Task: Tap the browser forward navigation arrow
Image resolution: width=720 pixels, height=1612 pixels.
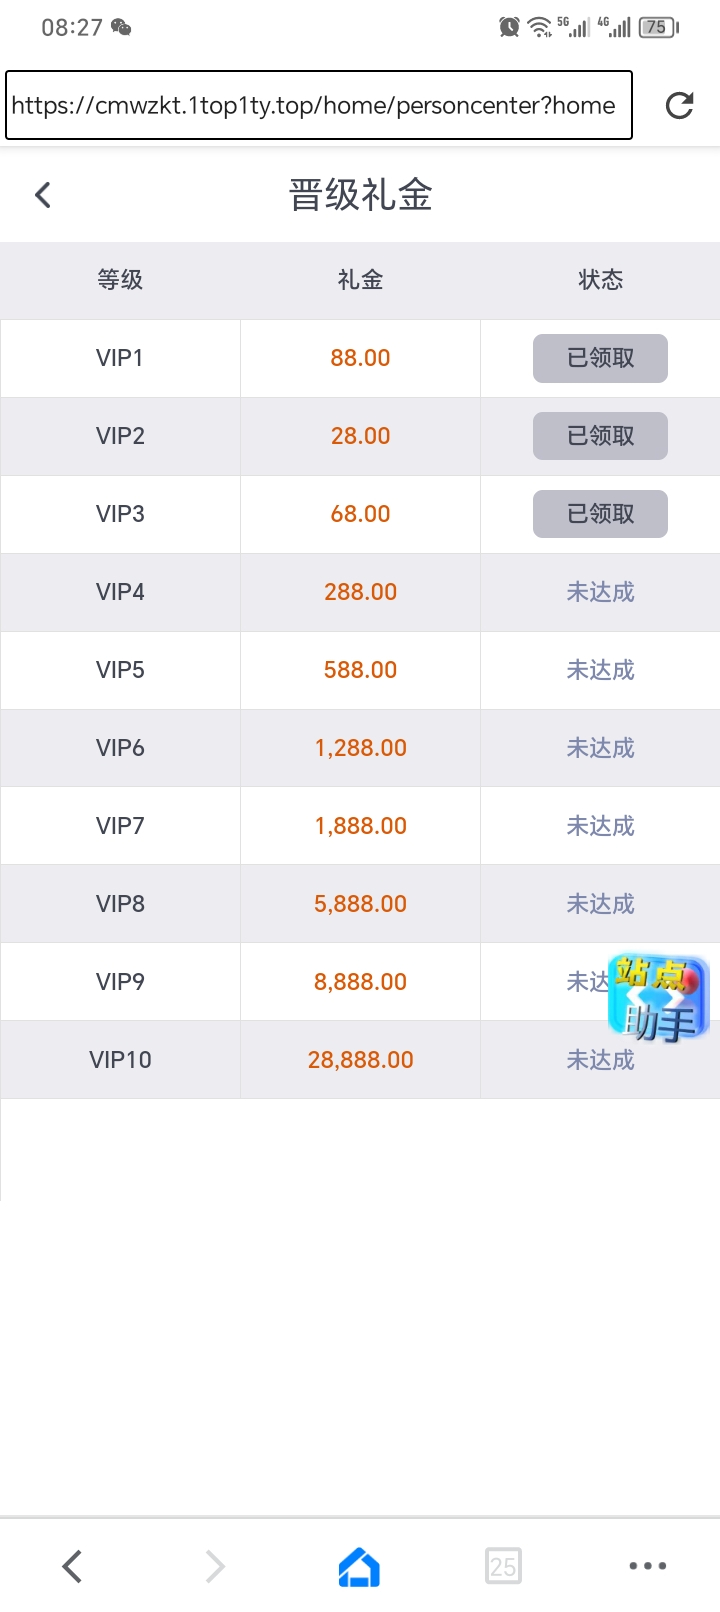Action: click(215, 1566)
